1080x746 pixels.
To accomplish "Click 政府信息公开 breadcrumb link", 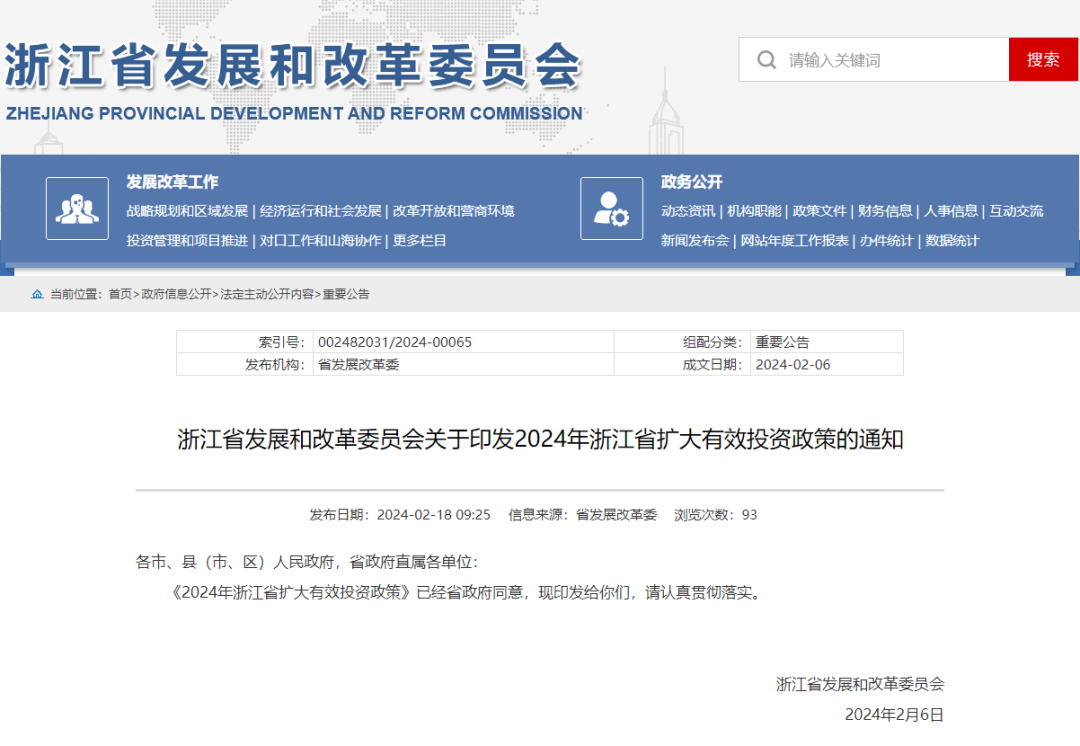I will [176, 294].
